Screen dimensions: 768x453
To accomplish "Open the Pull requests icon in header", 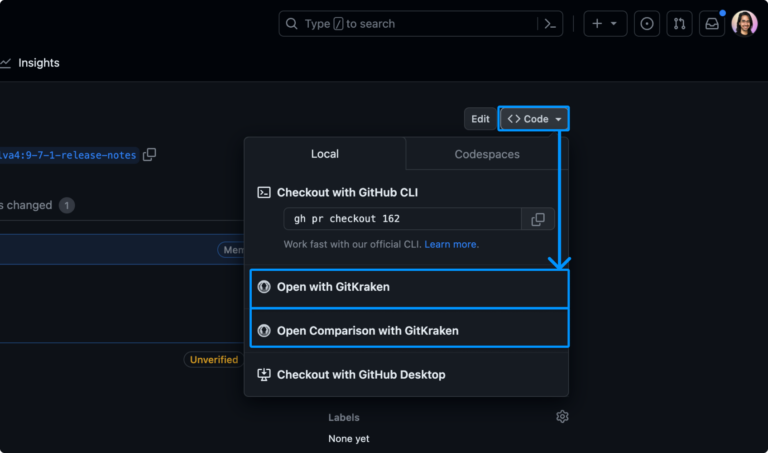I will [x=679, y=24].
